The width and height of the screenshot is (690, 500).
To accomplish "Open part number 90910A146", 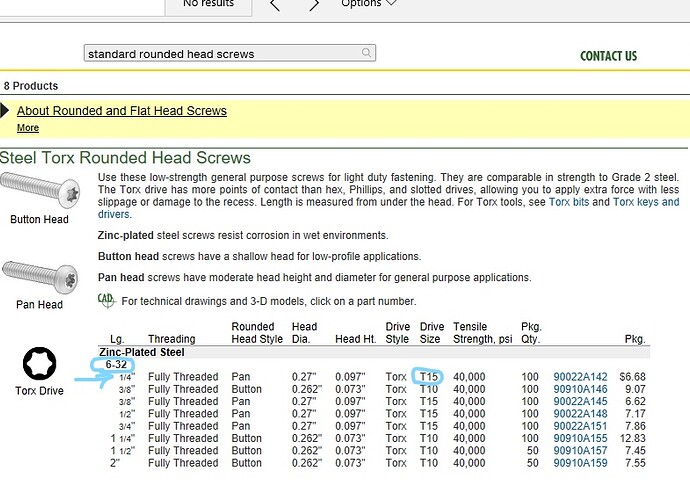I will click(580, 389).
